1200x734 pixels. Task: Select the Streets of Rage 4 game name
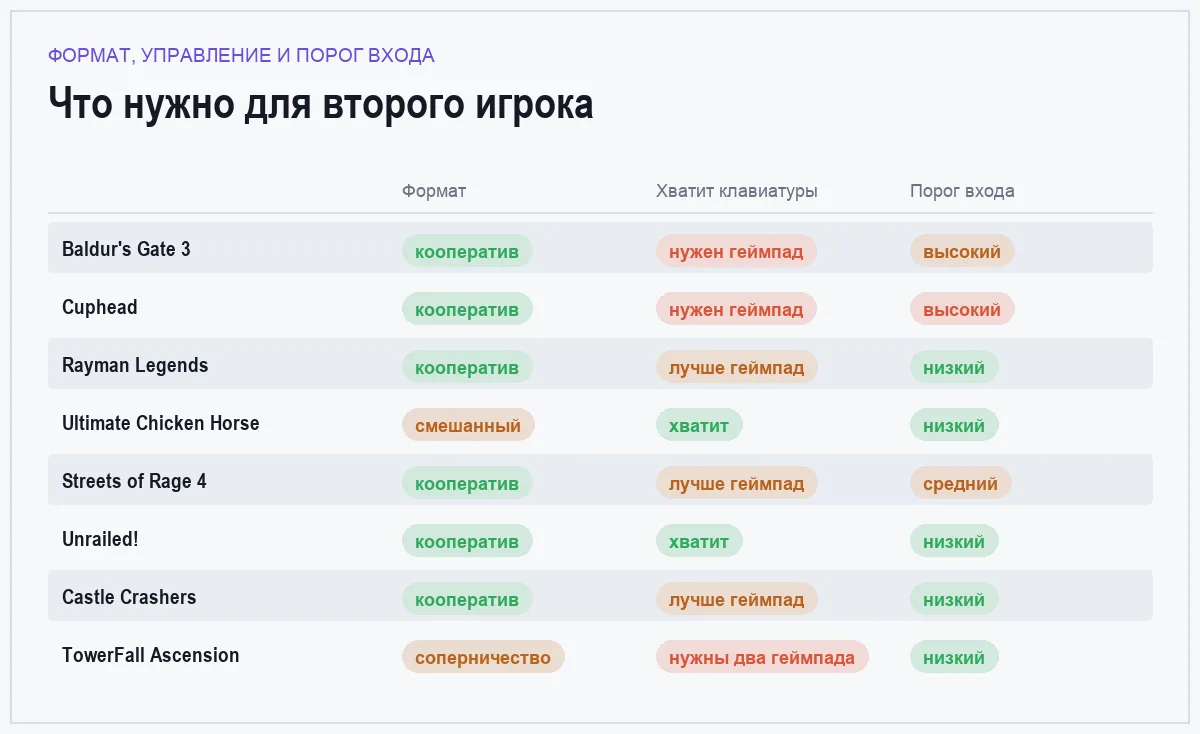(x=134, y=481)
